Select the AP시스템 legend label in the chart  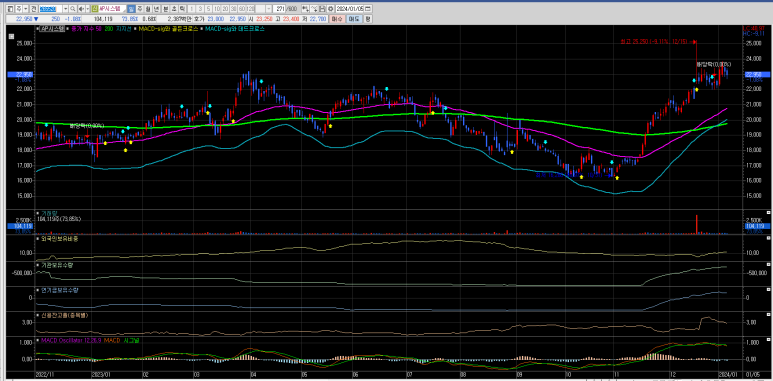click(51, 29)
